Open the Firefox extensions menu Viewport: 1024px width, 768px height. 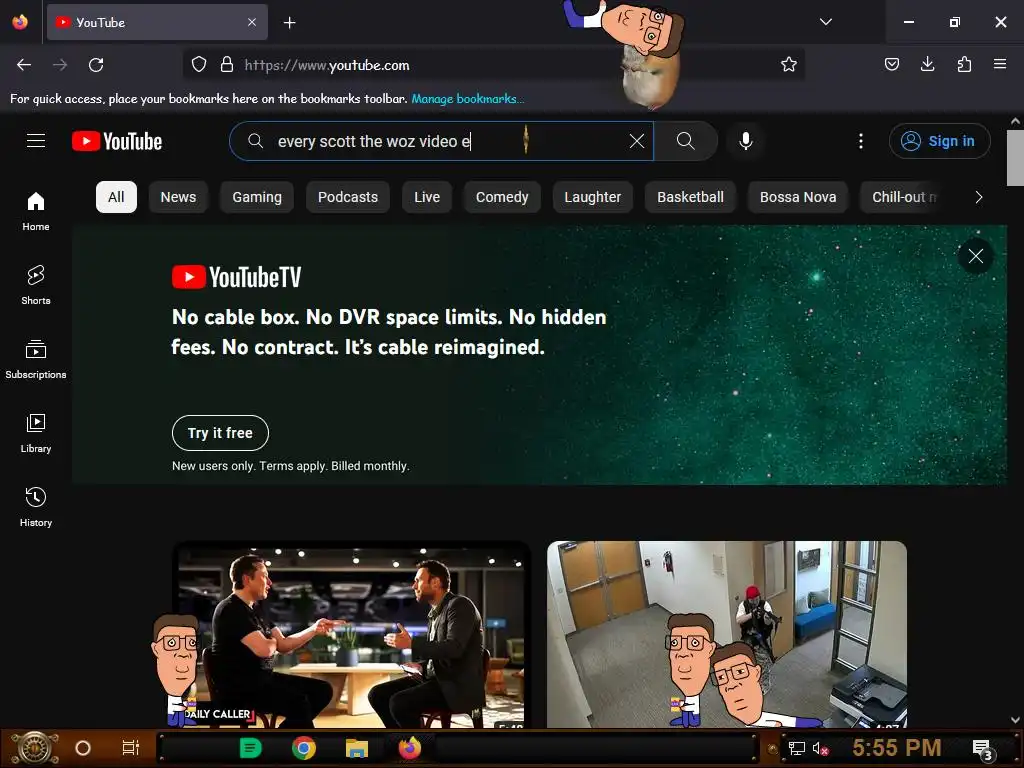(x=964, y=64)
